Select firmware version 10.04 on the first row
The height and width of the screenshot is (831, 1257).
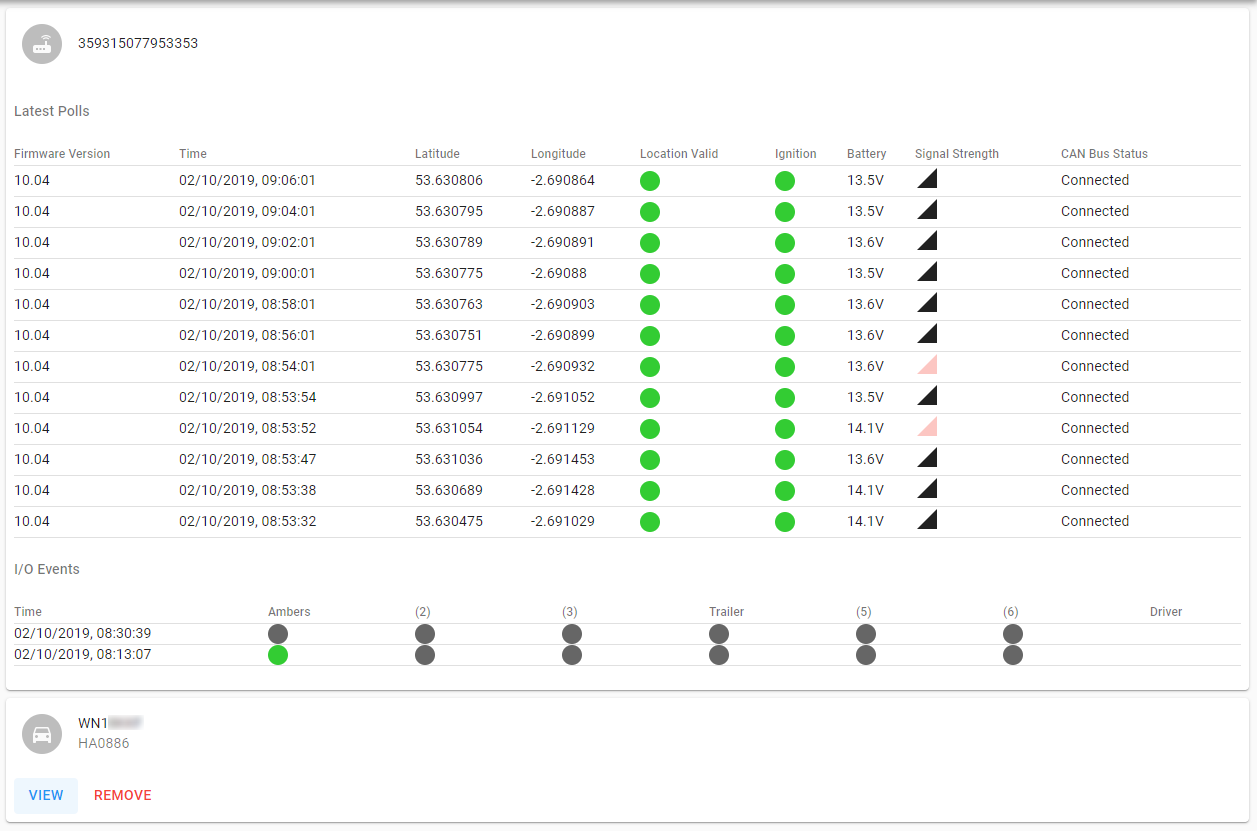(29, 180)
